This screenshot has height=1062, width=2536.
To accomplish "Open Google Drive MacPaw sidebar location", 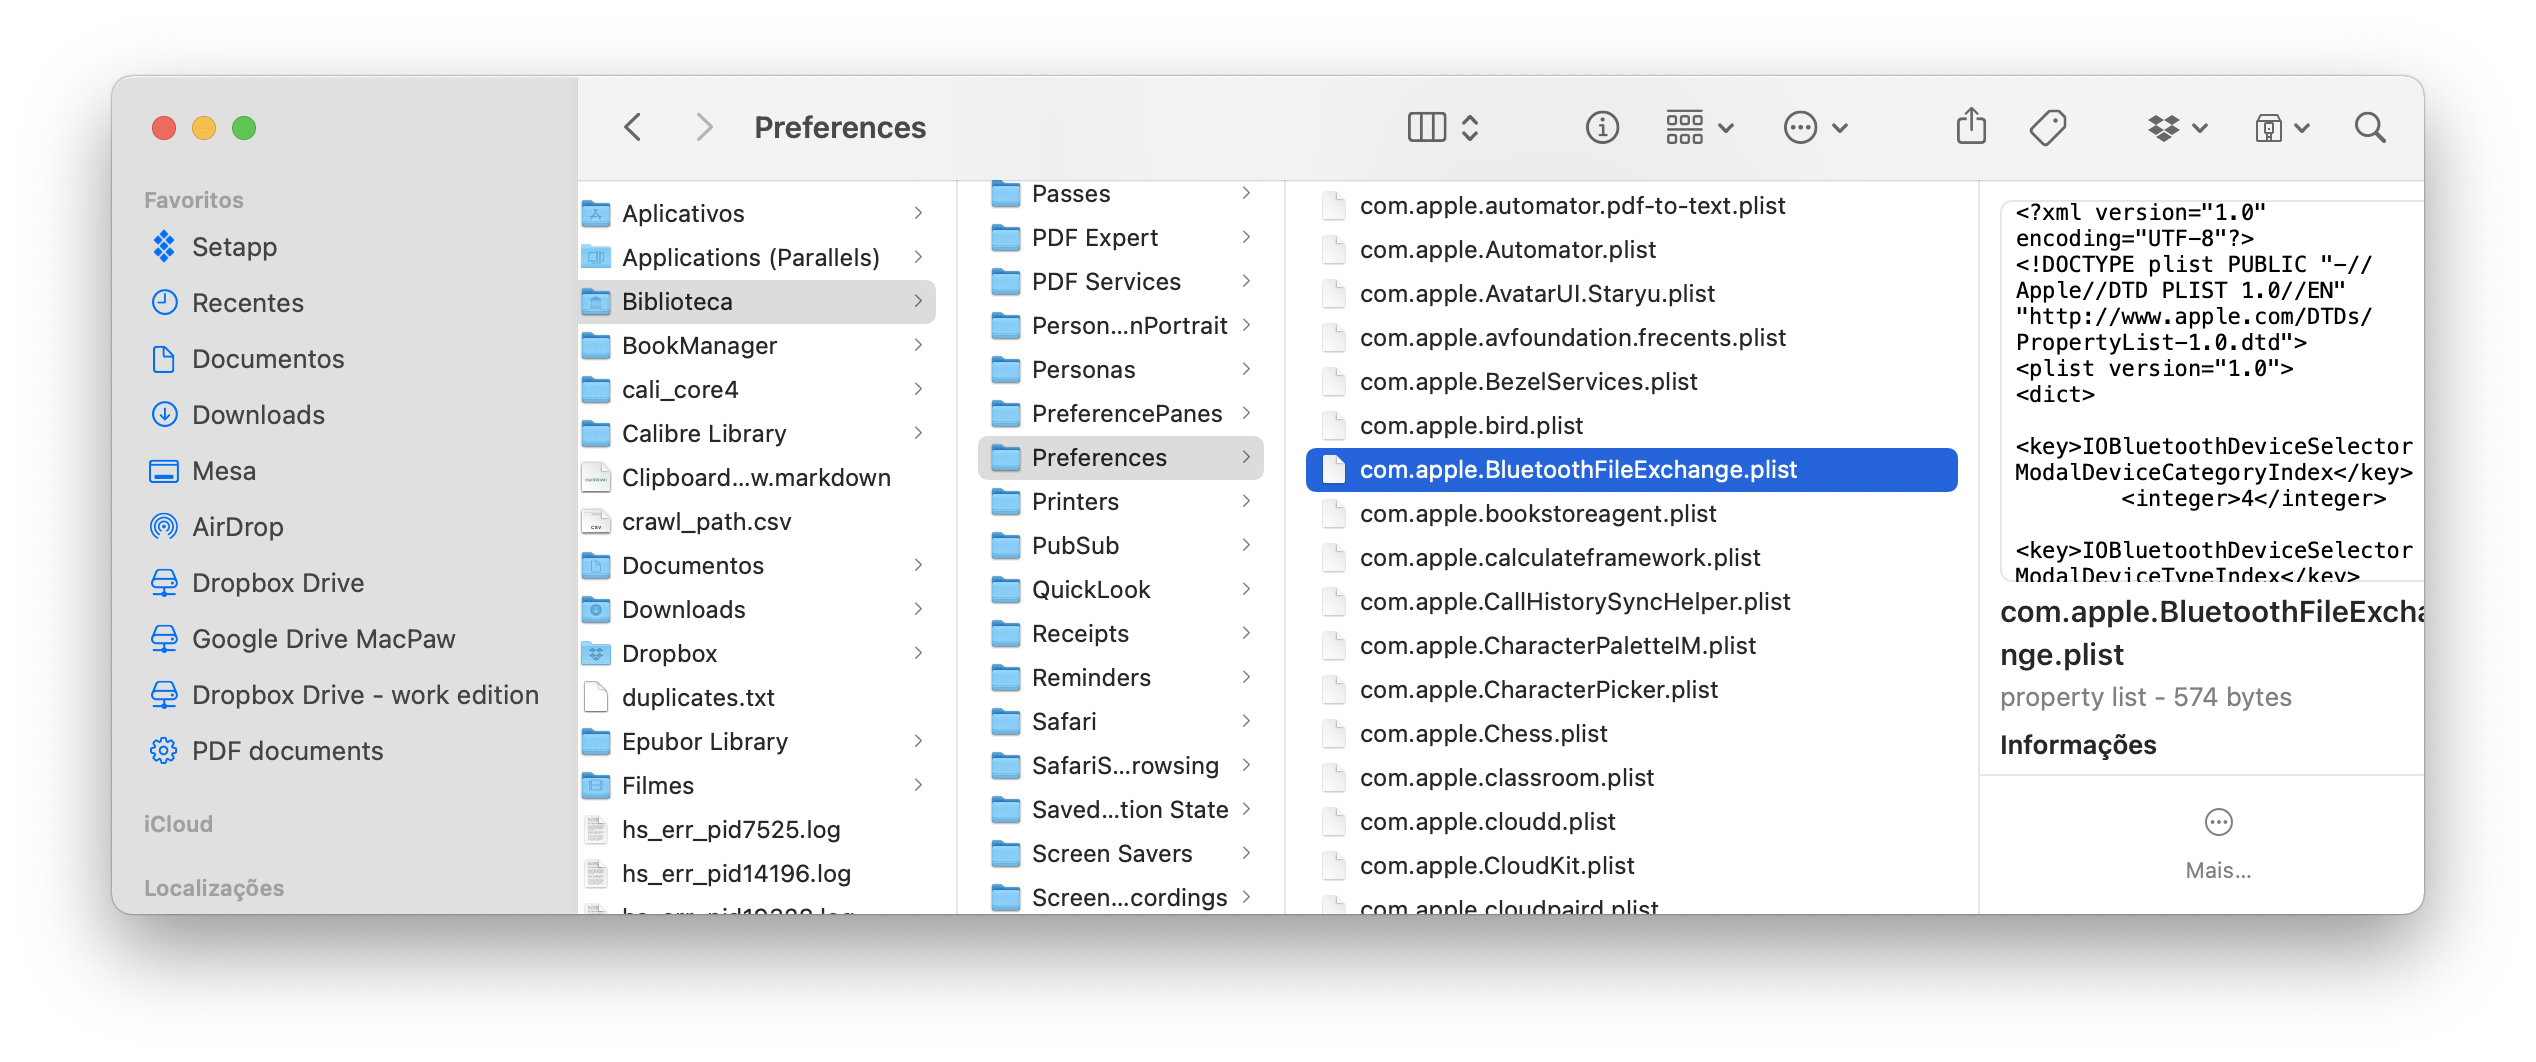I will (322, 639).
